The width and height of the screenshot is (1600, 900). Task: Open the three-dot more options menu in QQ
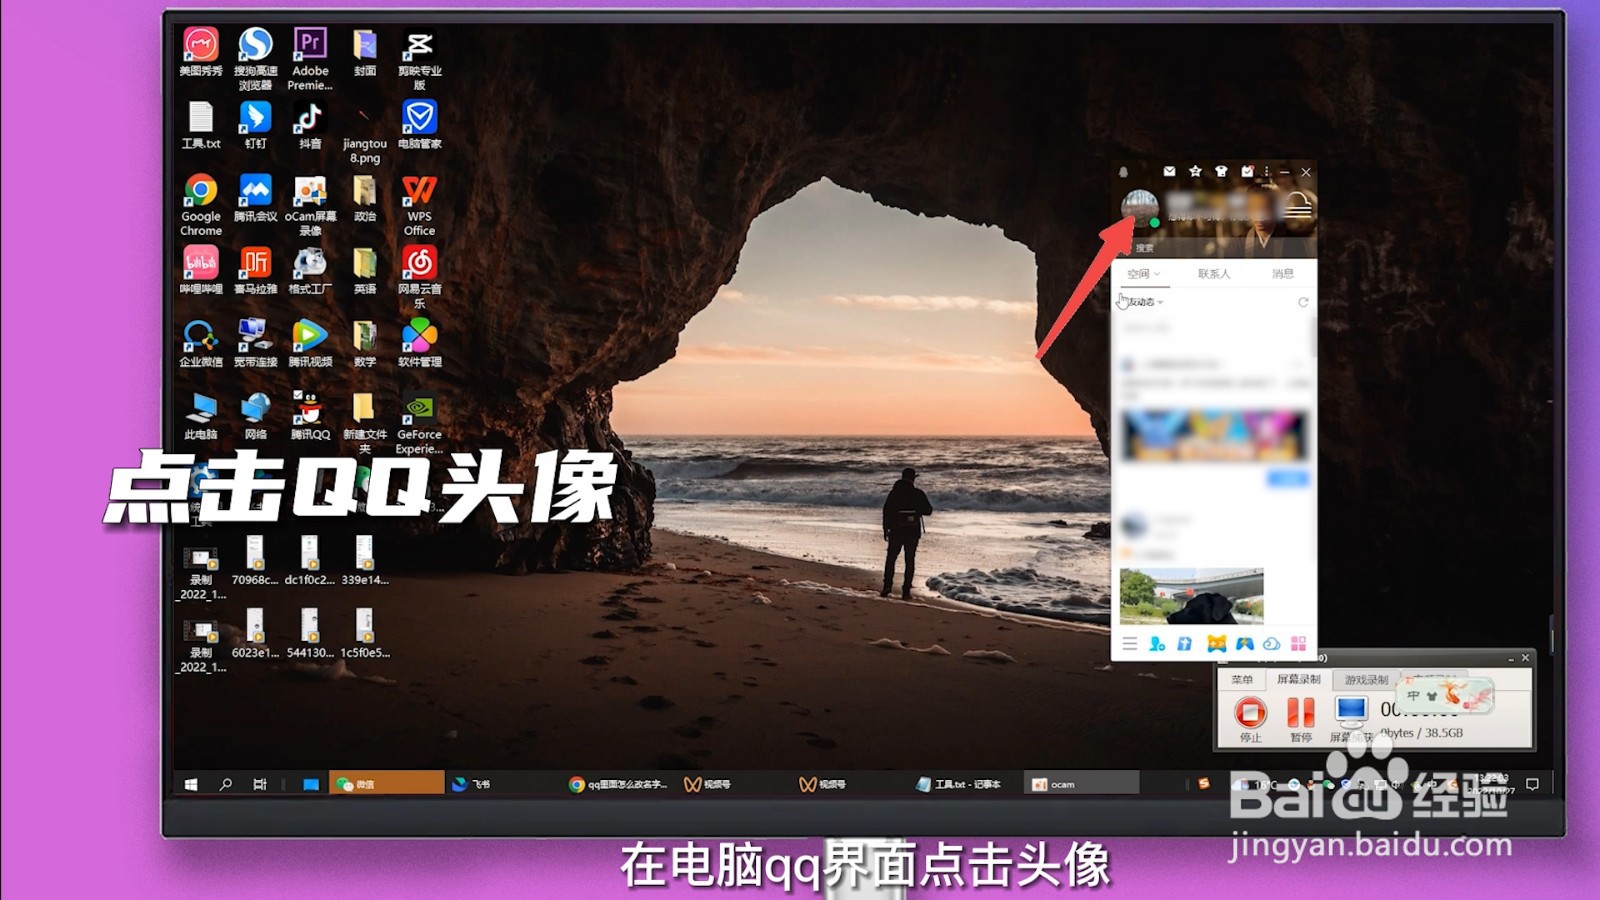click(1266, 172)
